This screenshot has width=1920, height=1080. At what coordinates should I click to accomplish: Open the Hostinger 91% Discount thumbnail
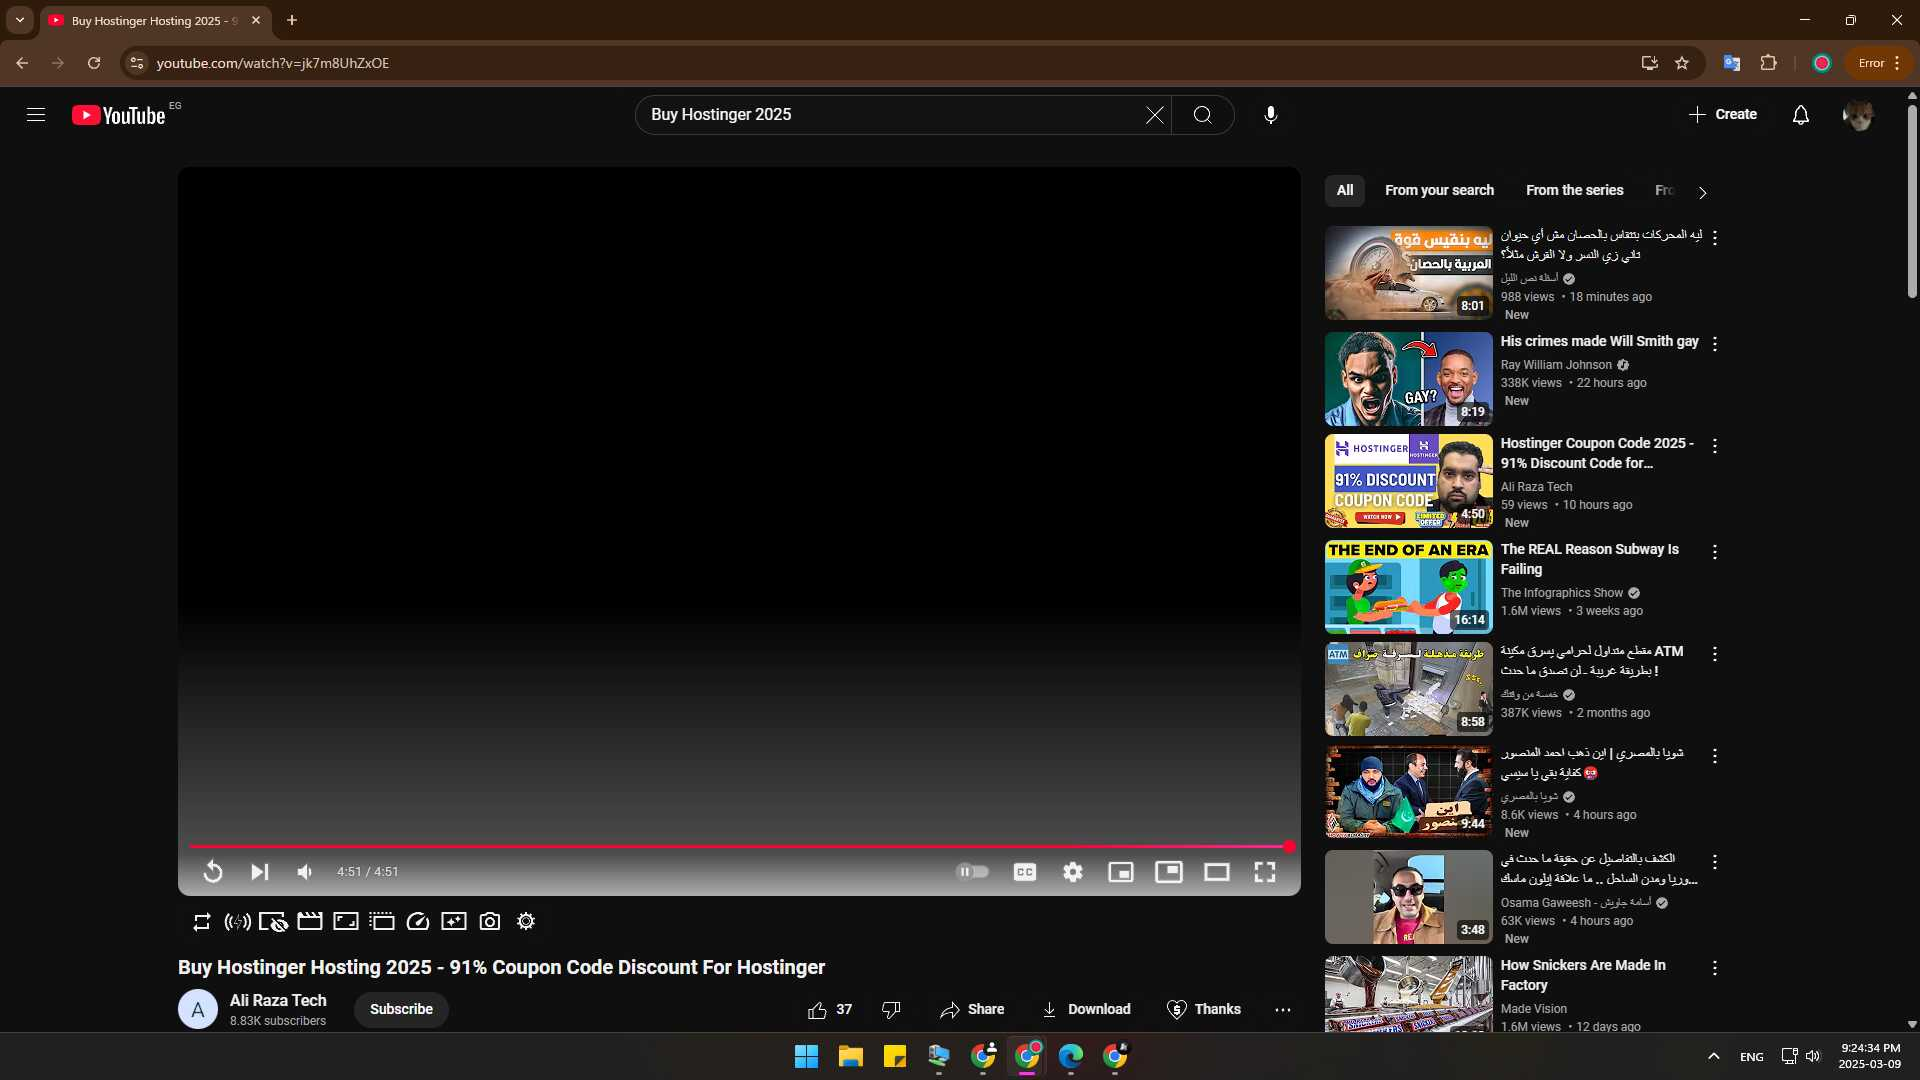pos(1408,481)
